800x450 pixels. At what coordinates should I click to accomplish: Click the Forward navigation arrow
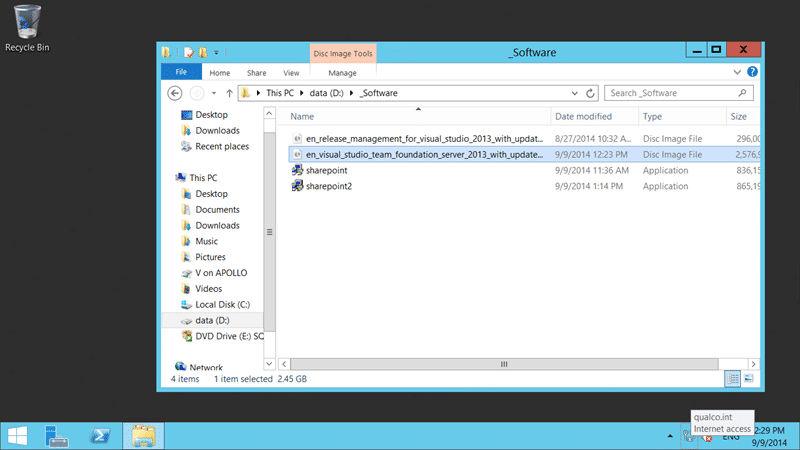[197, 93]
